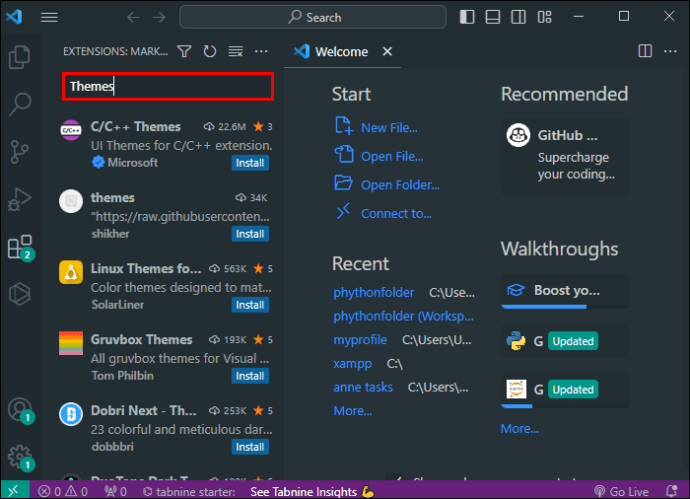690x499 pixels.
Task: Open the hamburger application menu
Action: click(x=49, y=17)
